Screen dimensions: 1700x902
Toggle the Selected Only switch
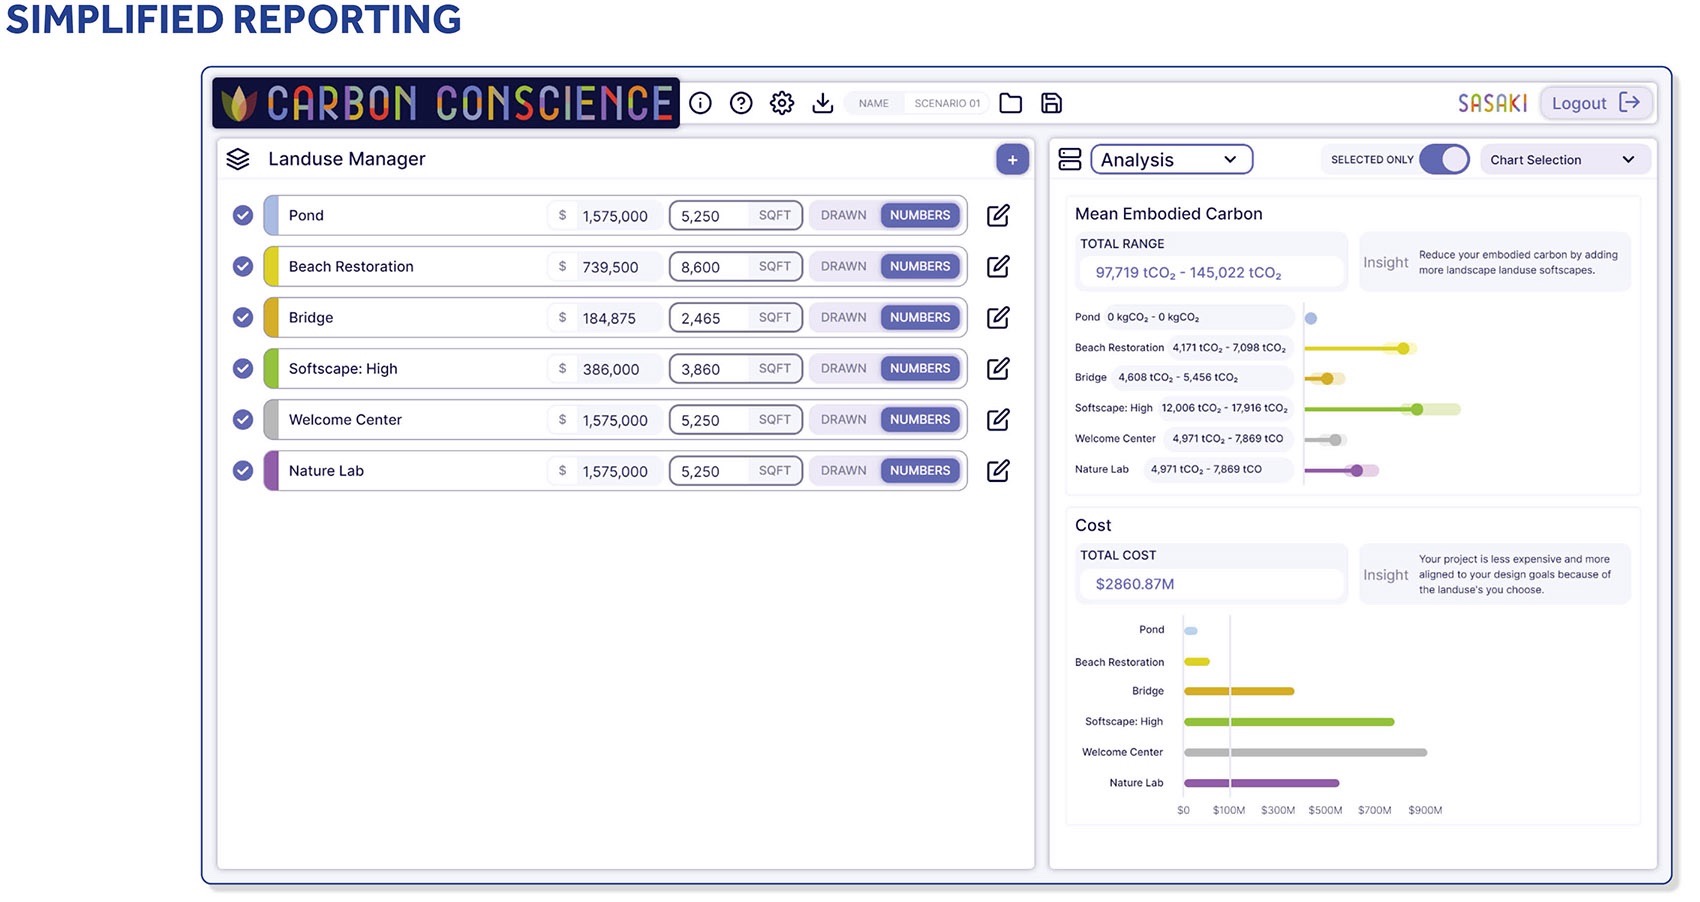pyautogui.click(x=1444, y=159)
